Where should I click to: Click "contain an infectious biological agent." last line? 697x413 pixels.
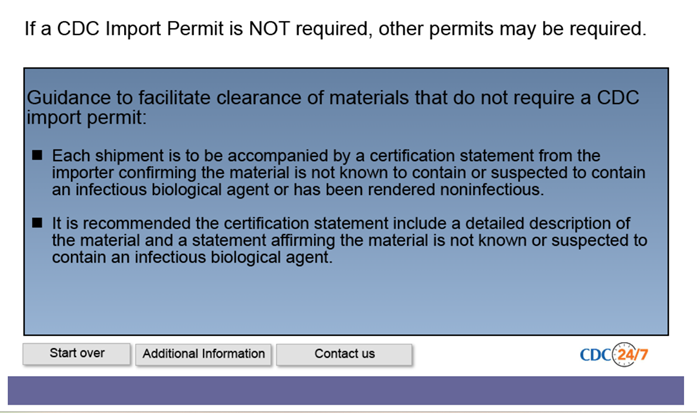pyautogui.click(x=192, y=257)
